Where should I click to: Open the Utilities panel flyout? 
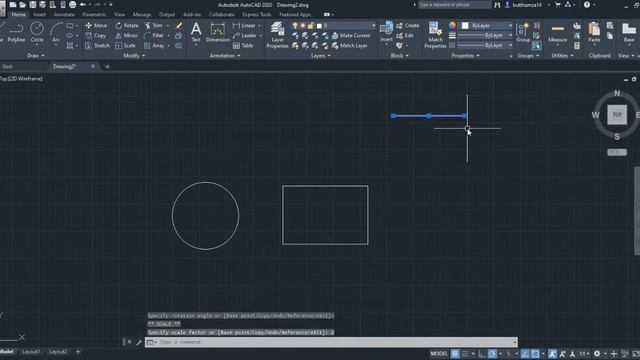(x=562, y=56)
